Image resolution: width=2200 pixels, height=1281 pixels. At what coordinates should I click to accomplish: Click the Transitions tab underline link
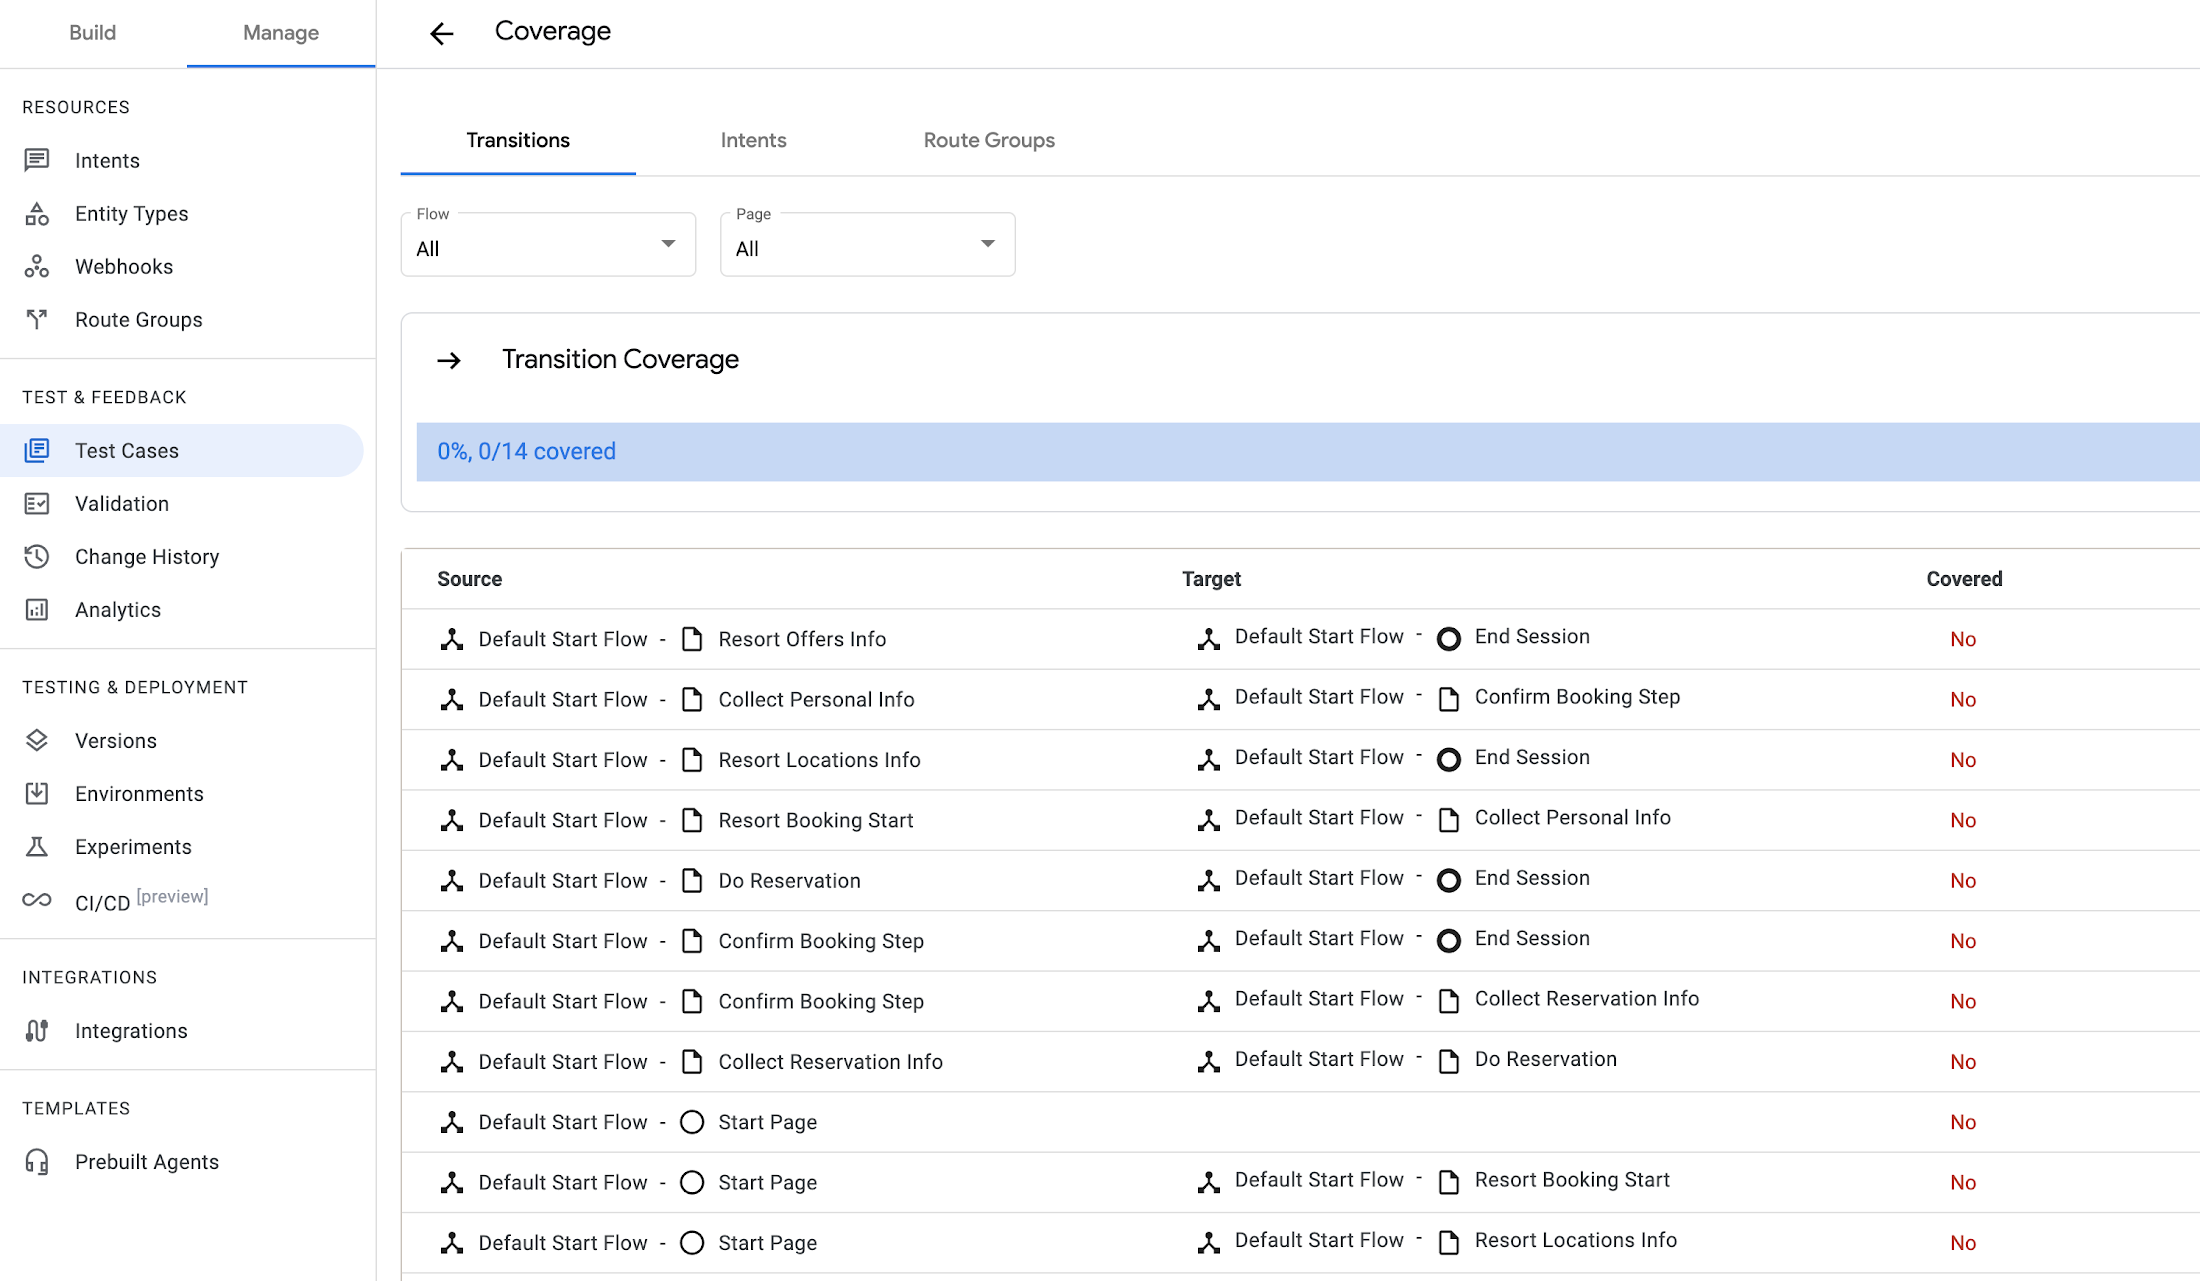pos(517,140)
